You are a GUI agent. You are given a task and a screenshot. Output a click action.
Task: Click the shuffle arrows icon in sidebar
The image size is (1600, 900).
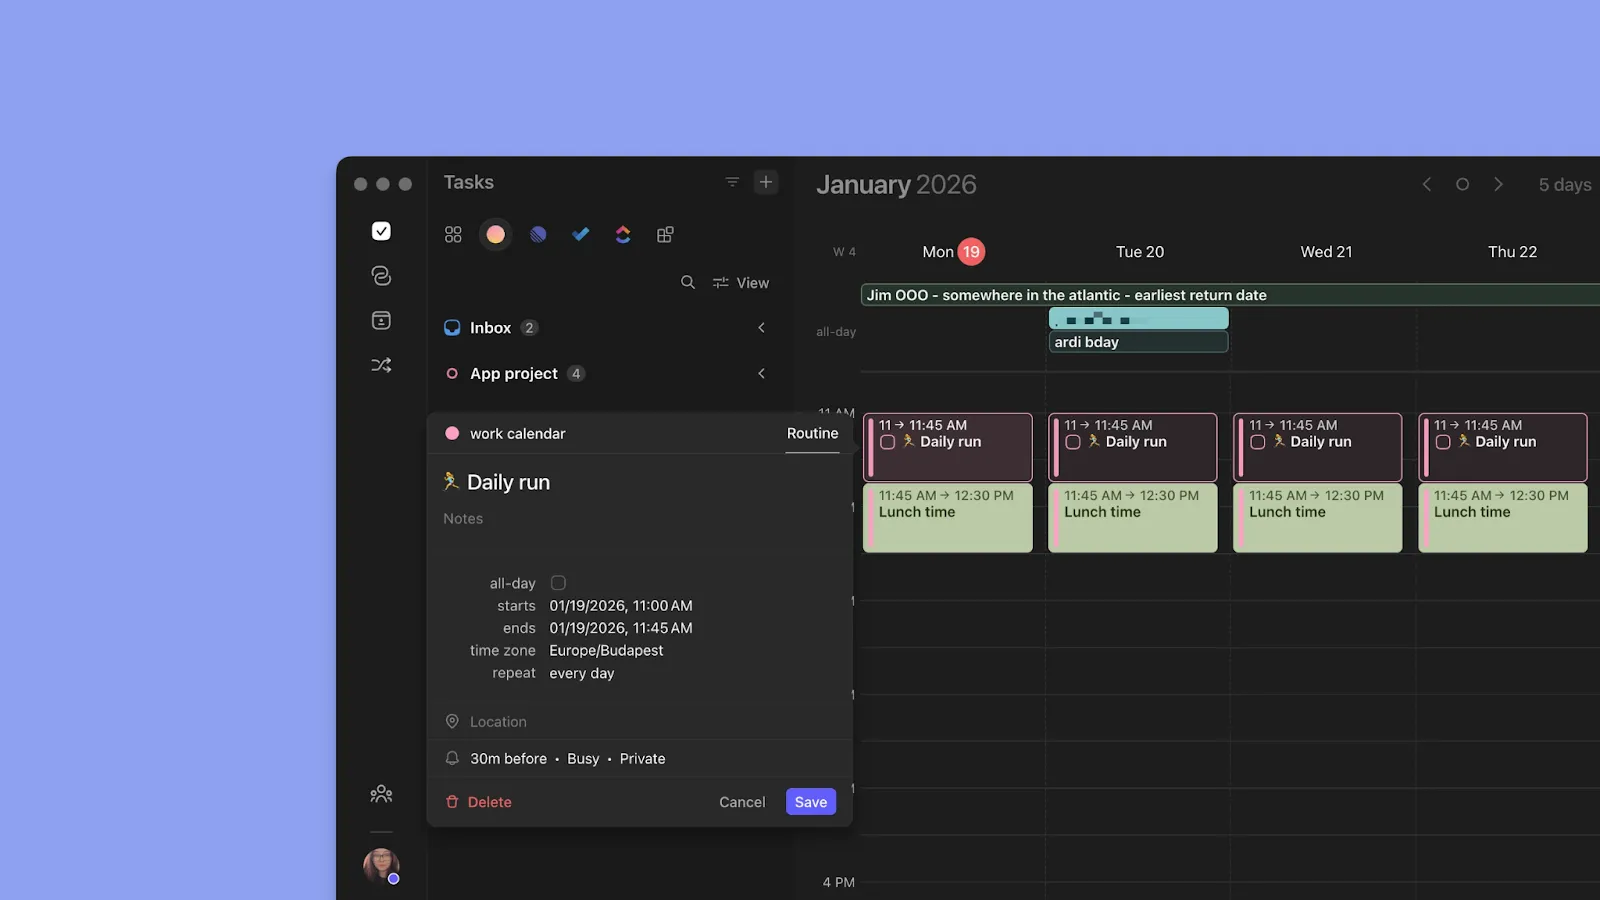[381, 365]
